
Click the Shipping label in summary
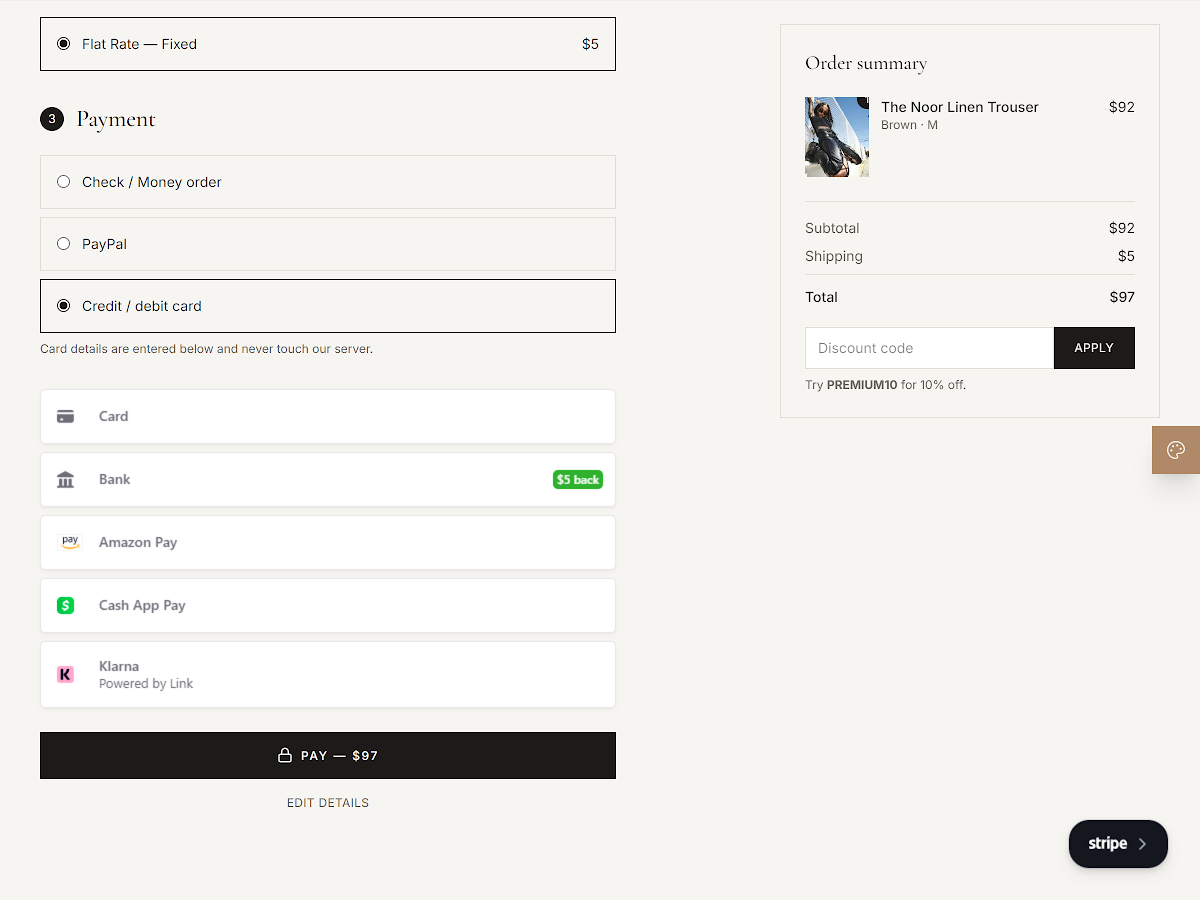point(834,256)
